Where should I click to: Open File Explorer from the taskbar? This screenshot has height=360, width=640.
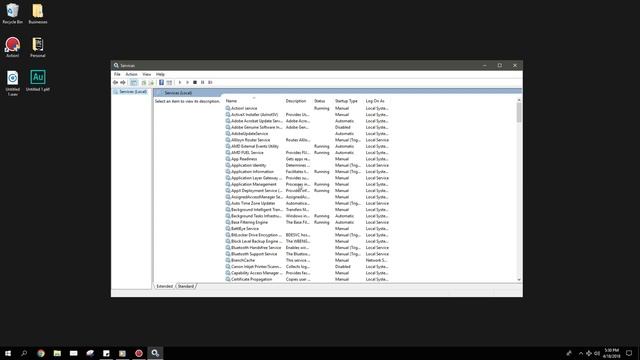coord(57,353)
